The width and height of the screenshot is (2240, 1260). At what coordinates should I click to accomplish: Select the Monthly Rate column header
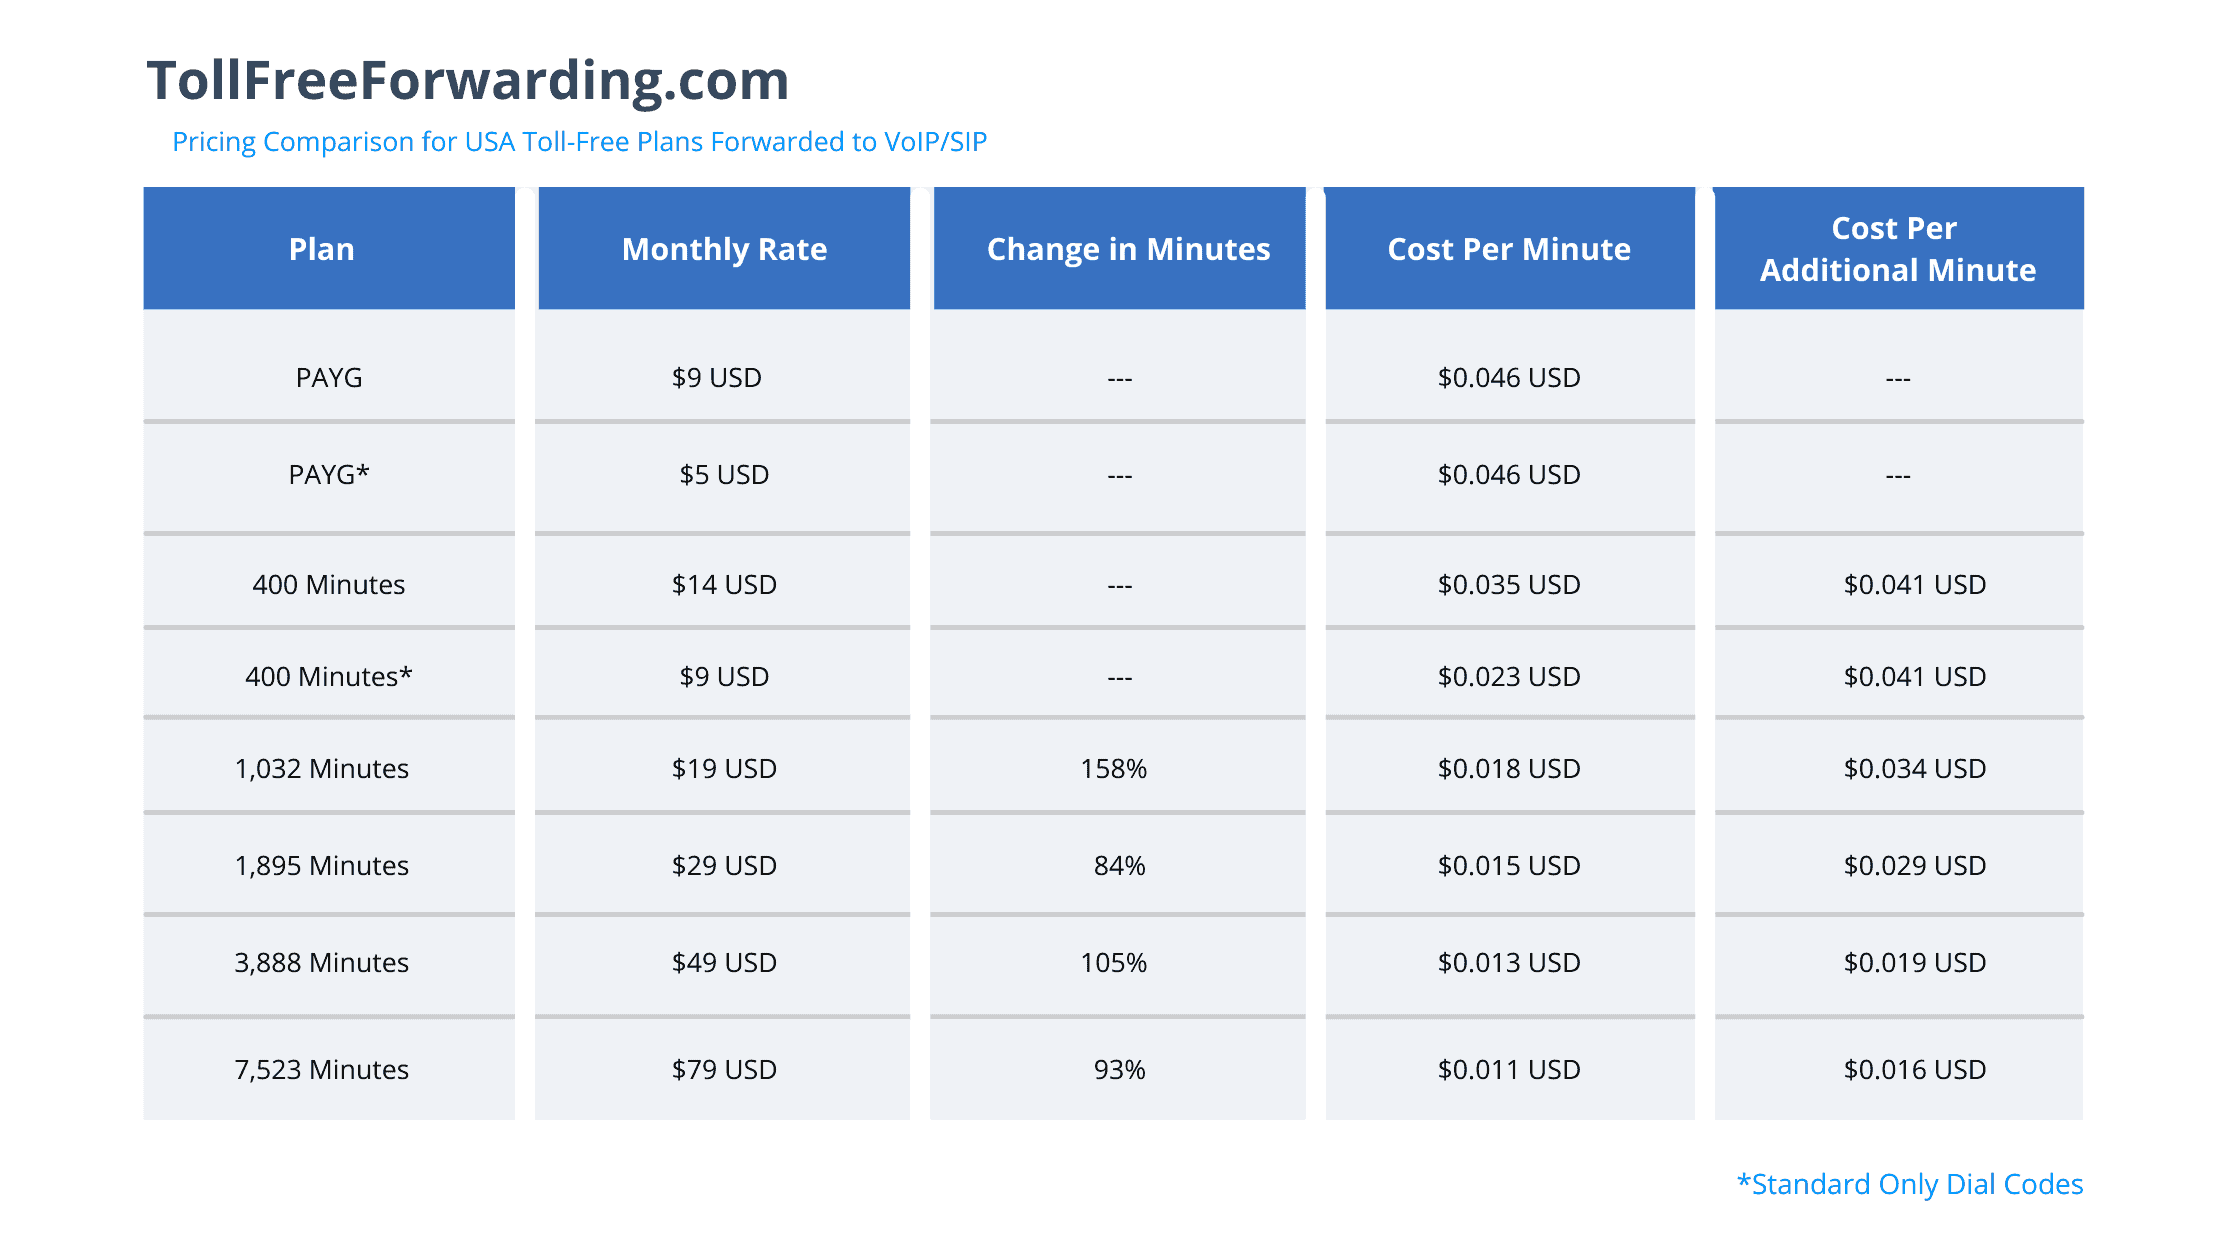click(x=724, y=249)
